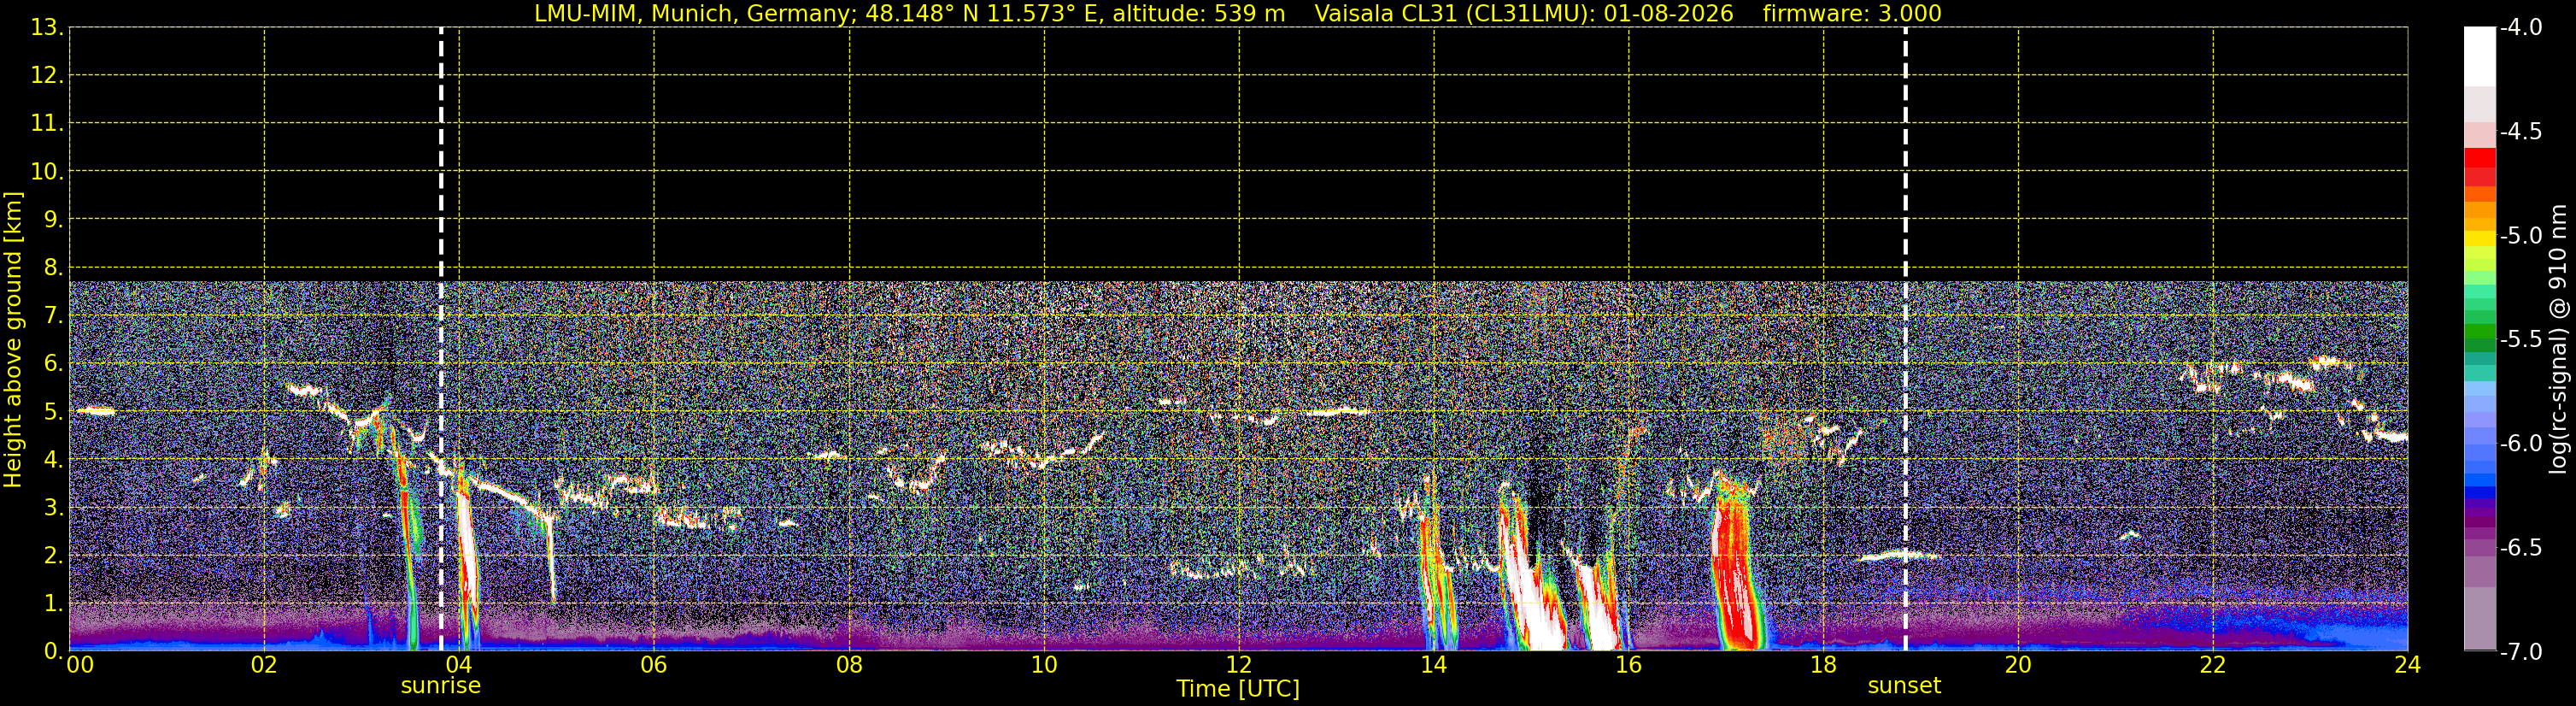This screenshot has width=2576, height=706.
Task: Click the purple segment near -6.5 on colorbar
Action: click(2480, 547)
